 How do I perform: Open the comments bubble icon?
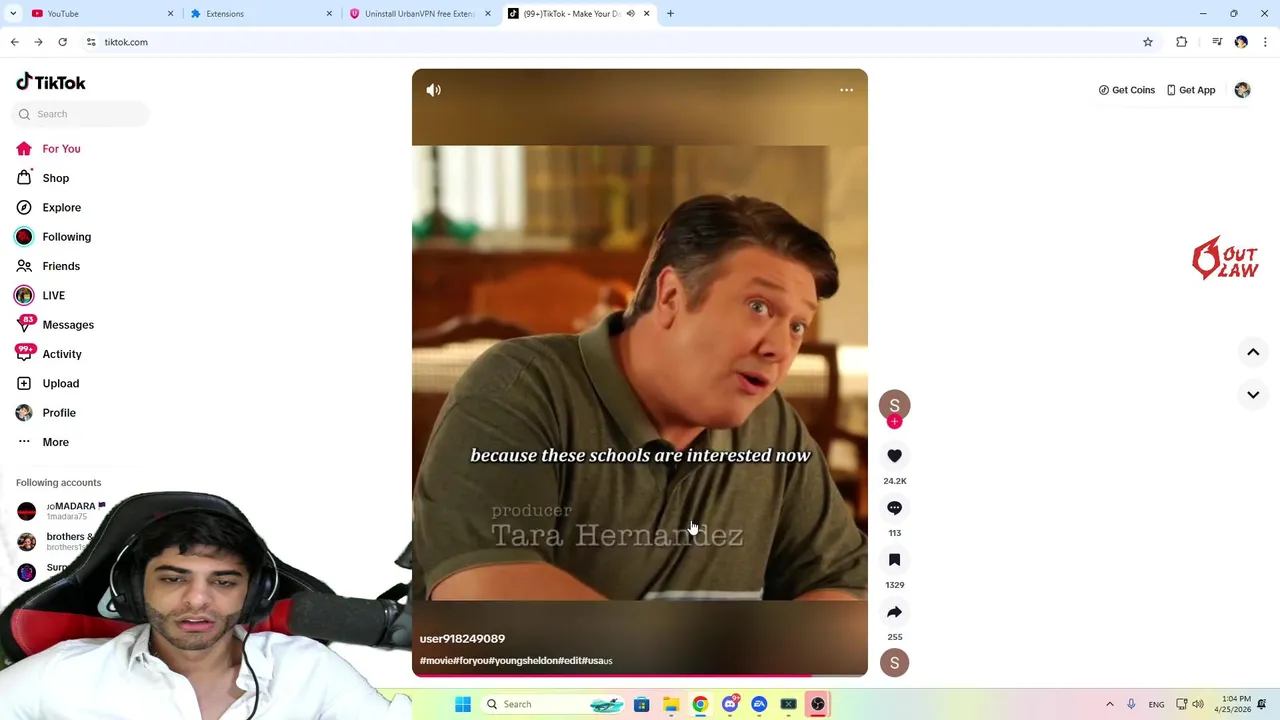tap(894, 508)
